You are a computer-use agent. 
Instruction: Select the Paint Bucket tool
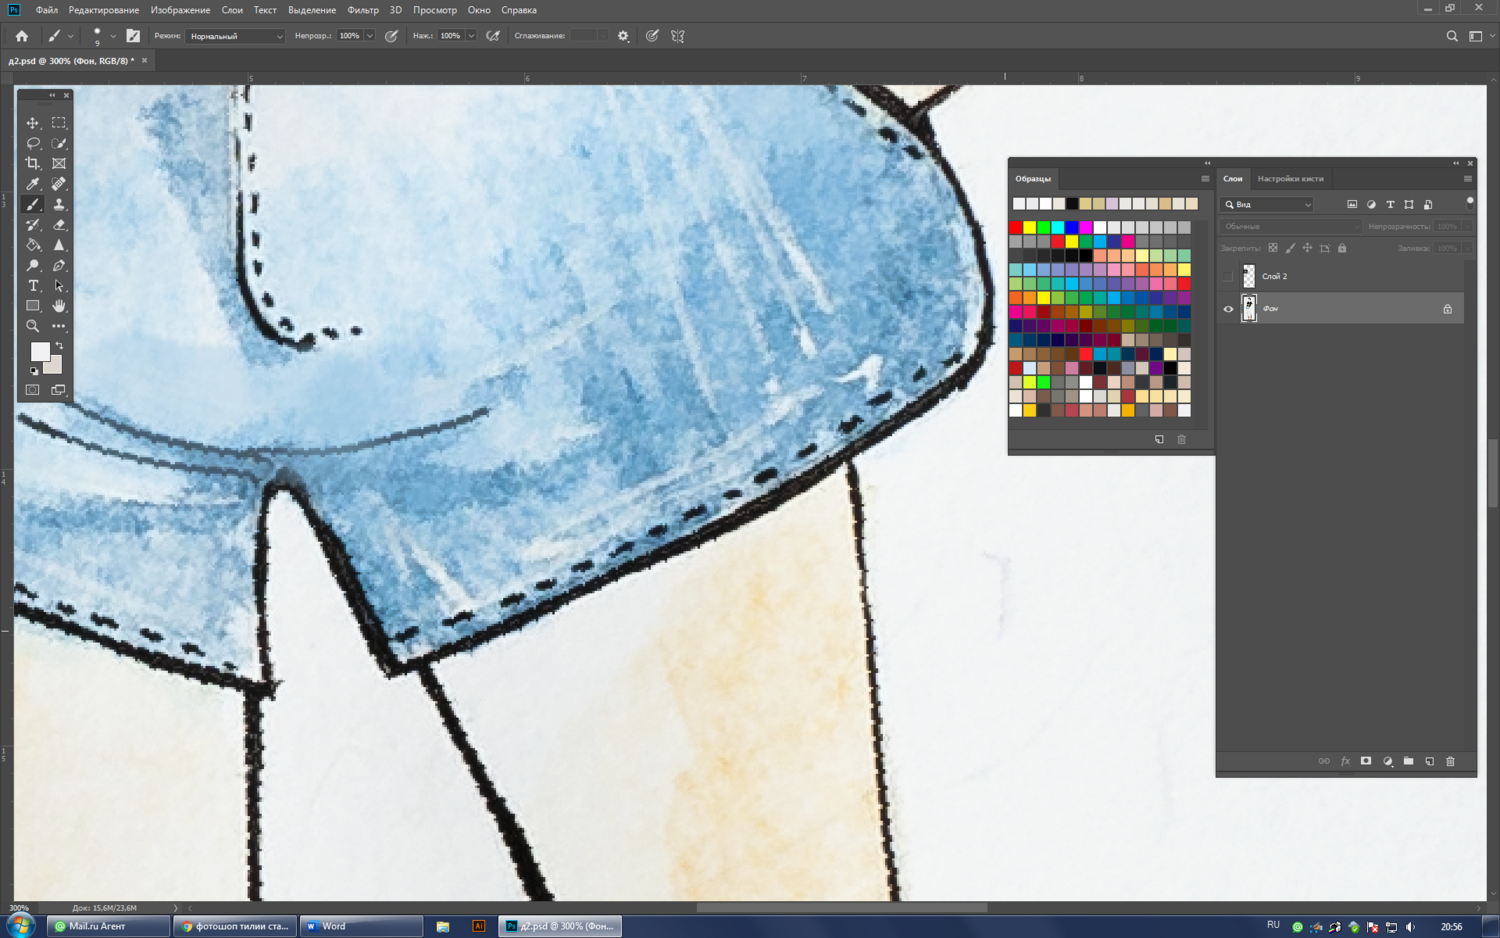(x=33, y=245)
